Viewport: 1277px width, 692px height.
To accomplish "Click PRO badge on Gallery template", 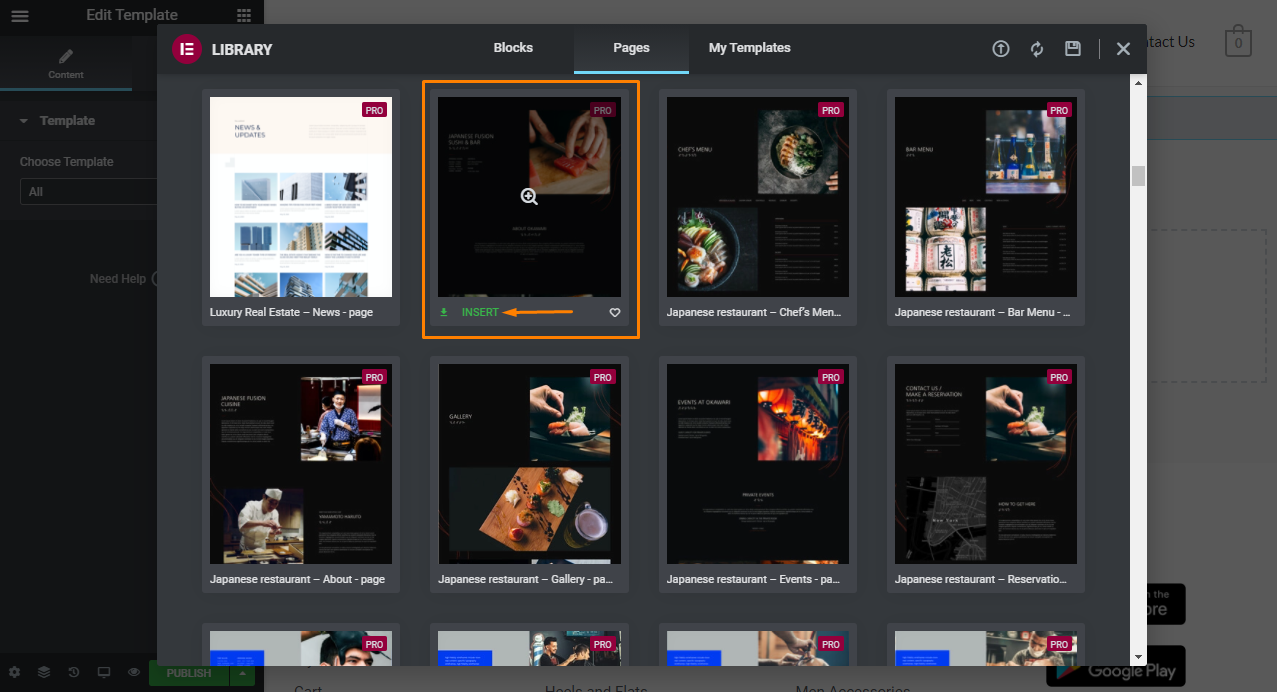I will pos(602,377).
